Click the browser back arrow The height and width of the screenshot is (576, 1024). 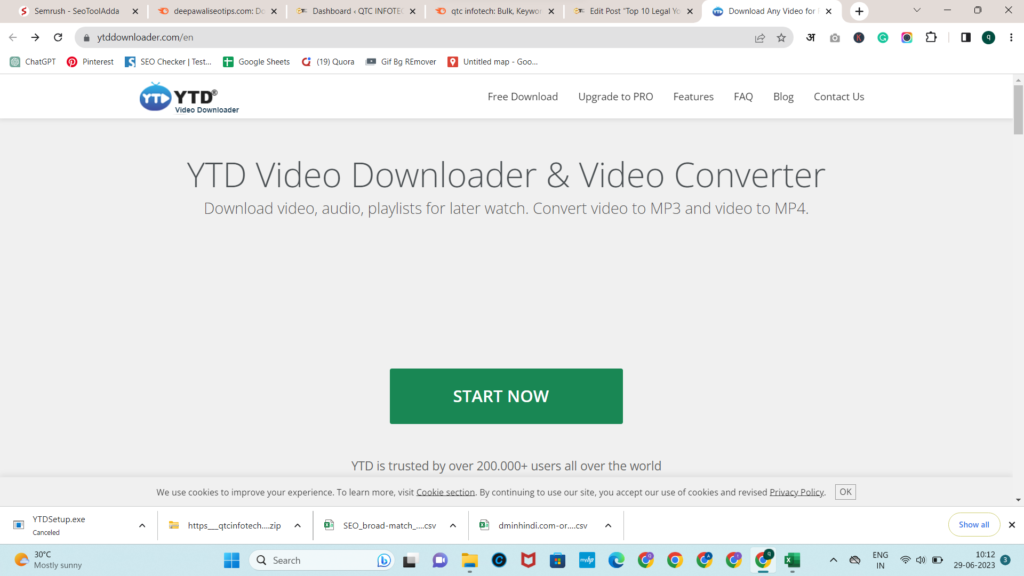click(x=13, y=37)
